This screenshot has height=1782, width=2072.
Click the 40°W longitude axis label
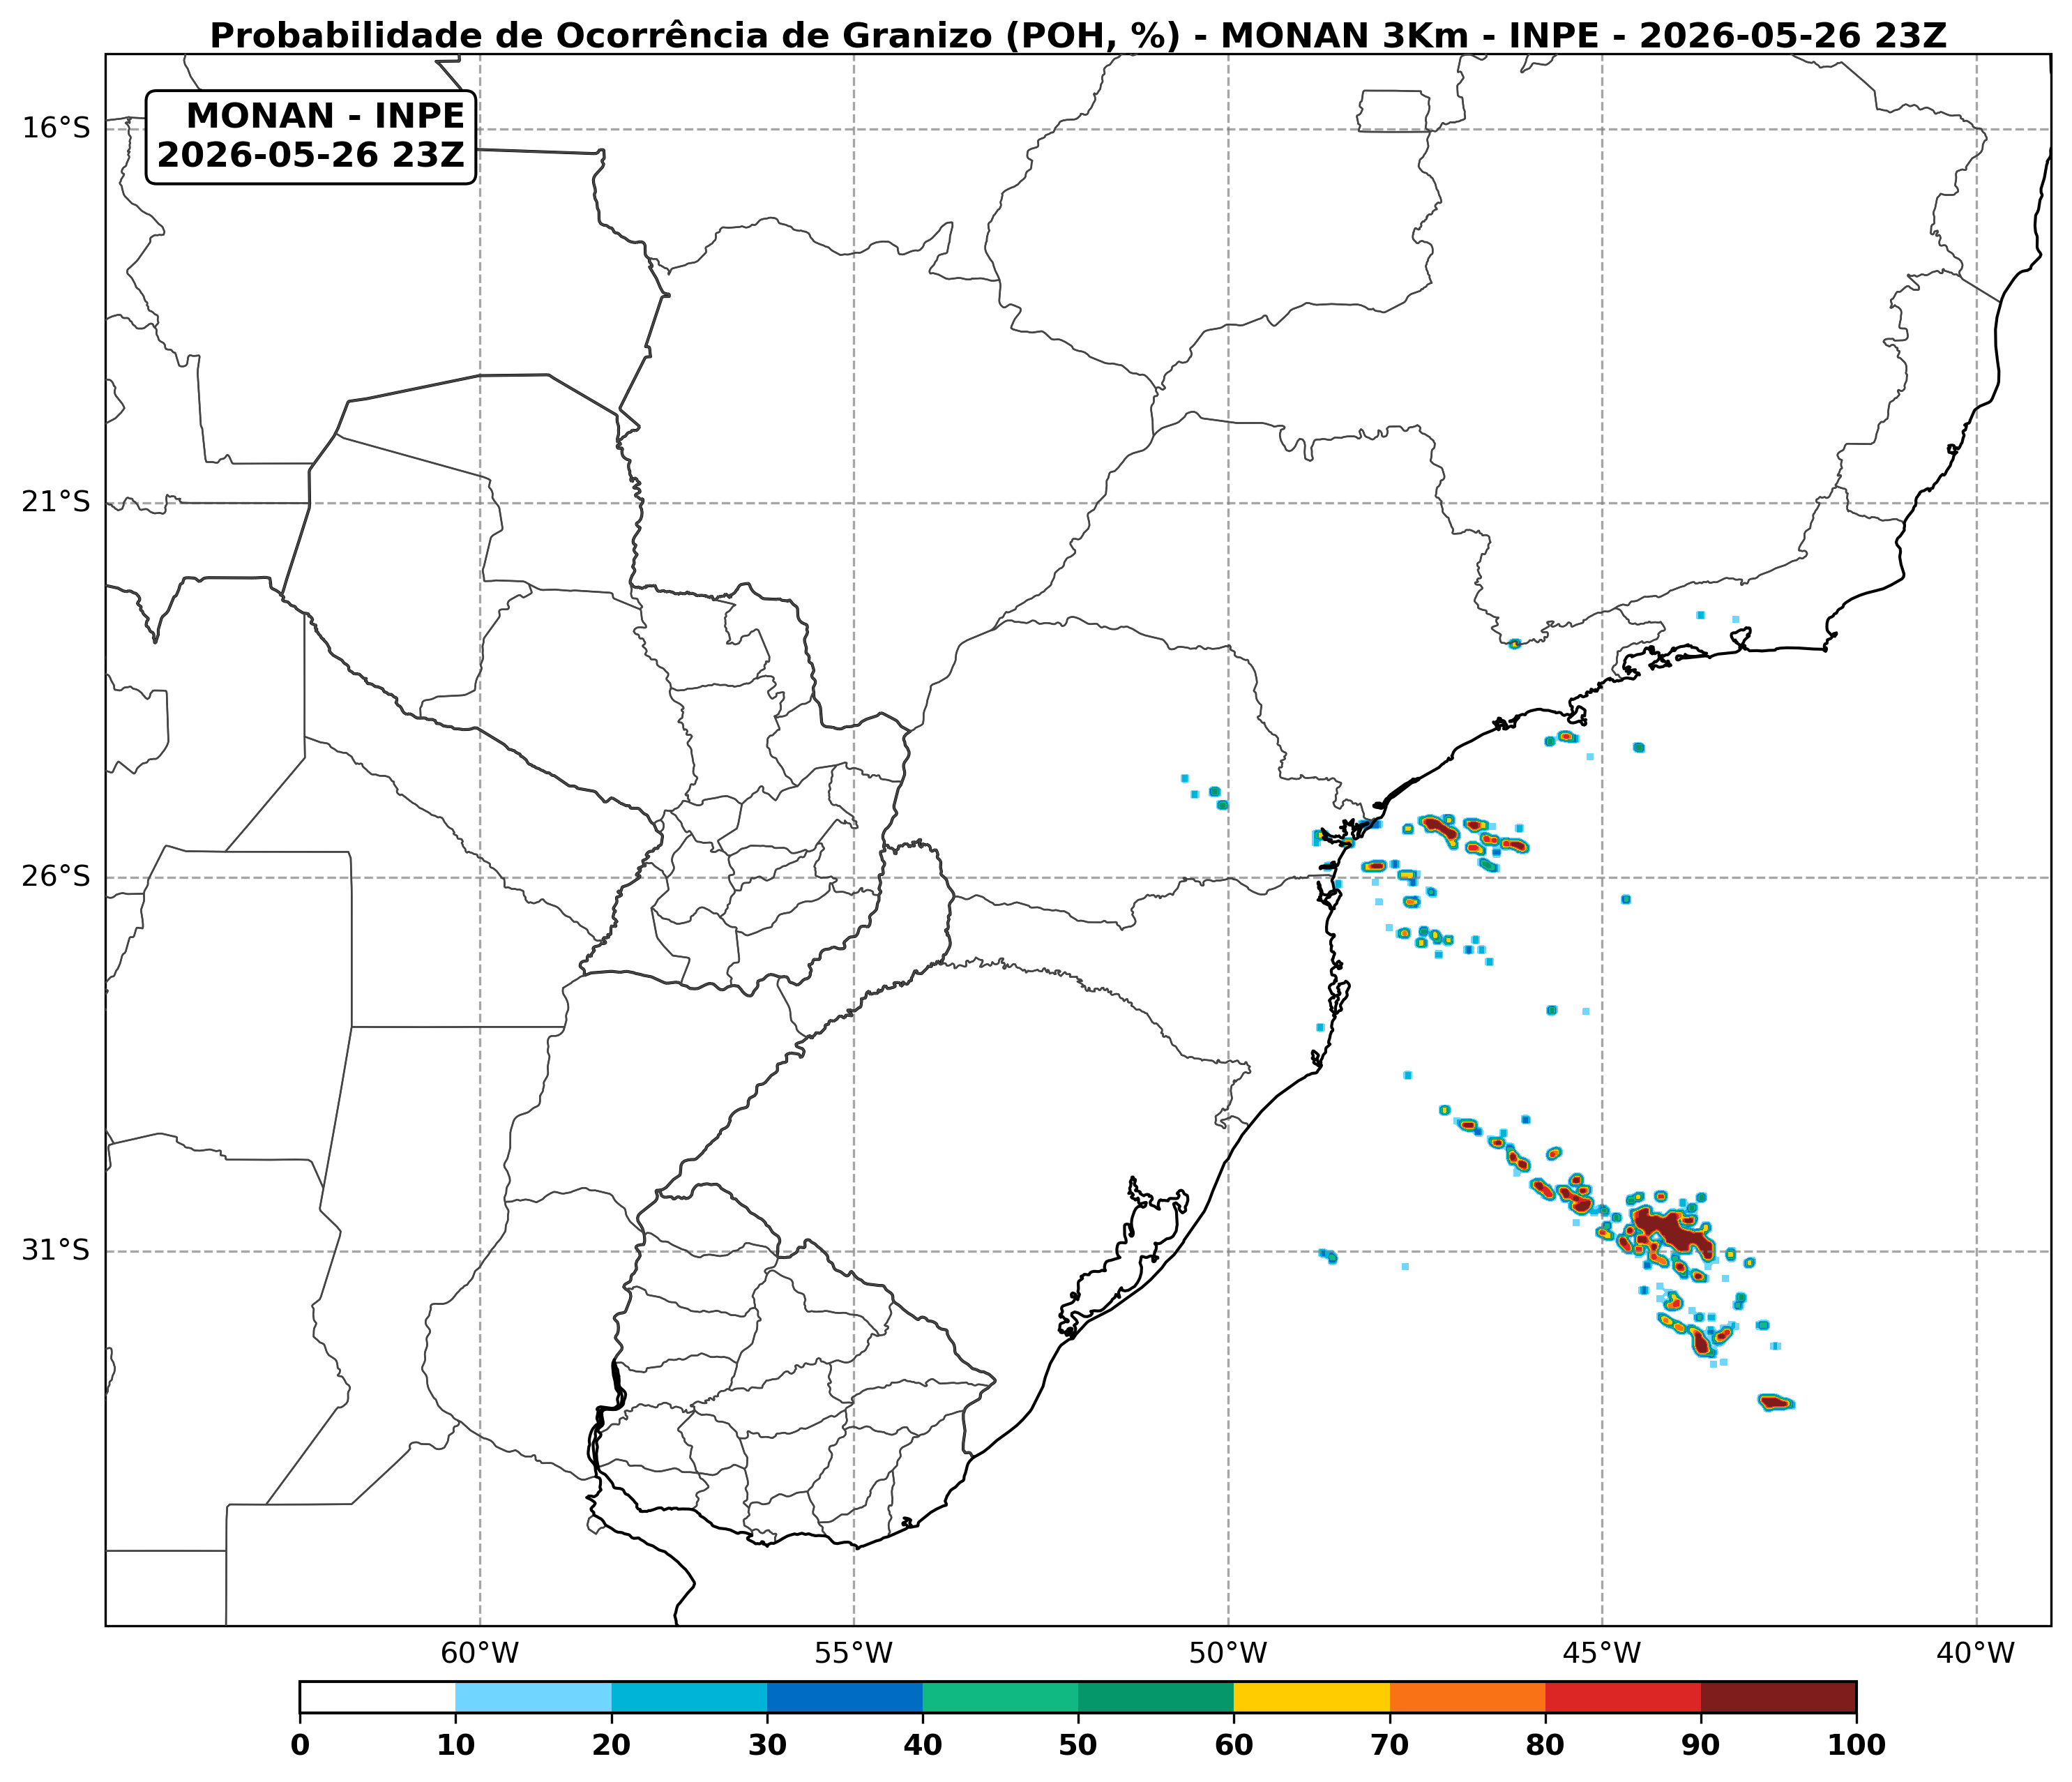1976,1653
